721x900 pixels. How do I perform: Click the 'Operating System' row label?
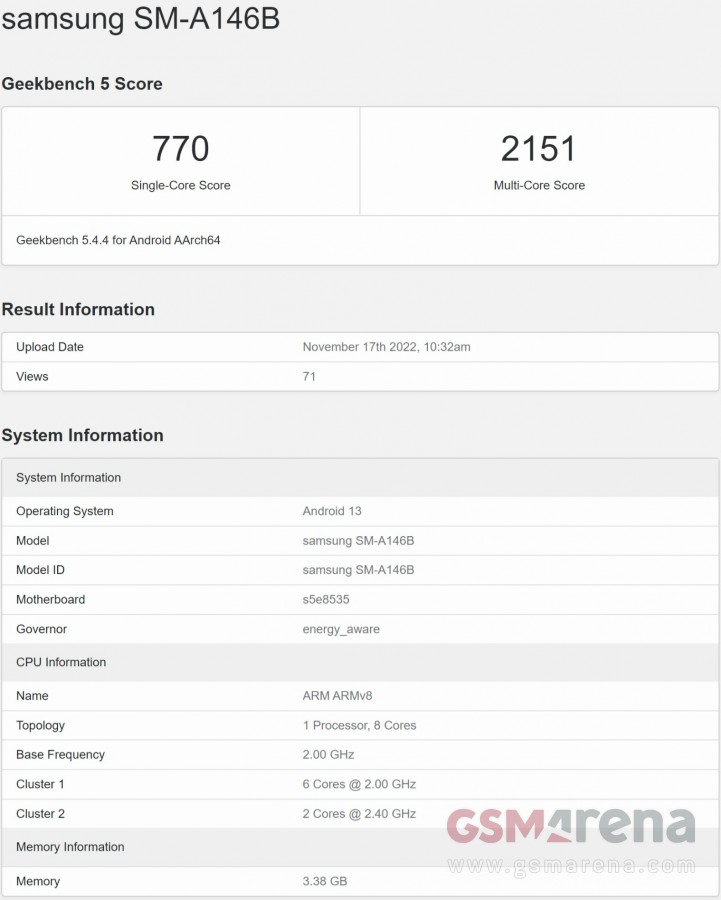click(x=65, y=511)
